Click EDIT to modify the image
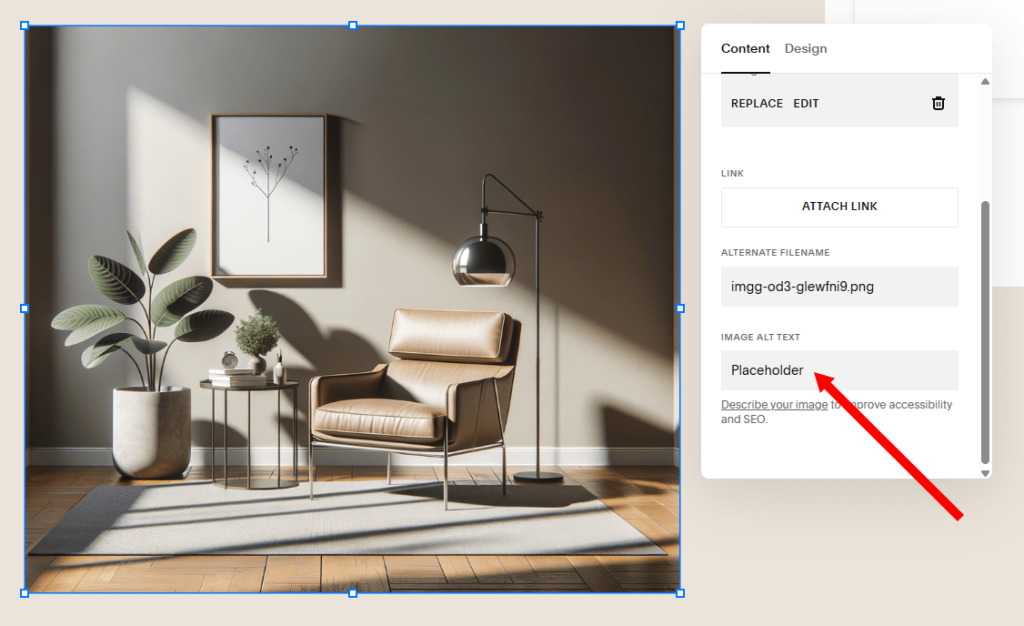Image resolution: width=1024 pixels, height=626 pixels. (x=806, y=102)
